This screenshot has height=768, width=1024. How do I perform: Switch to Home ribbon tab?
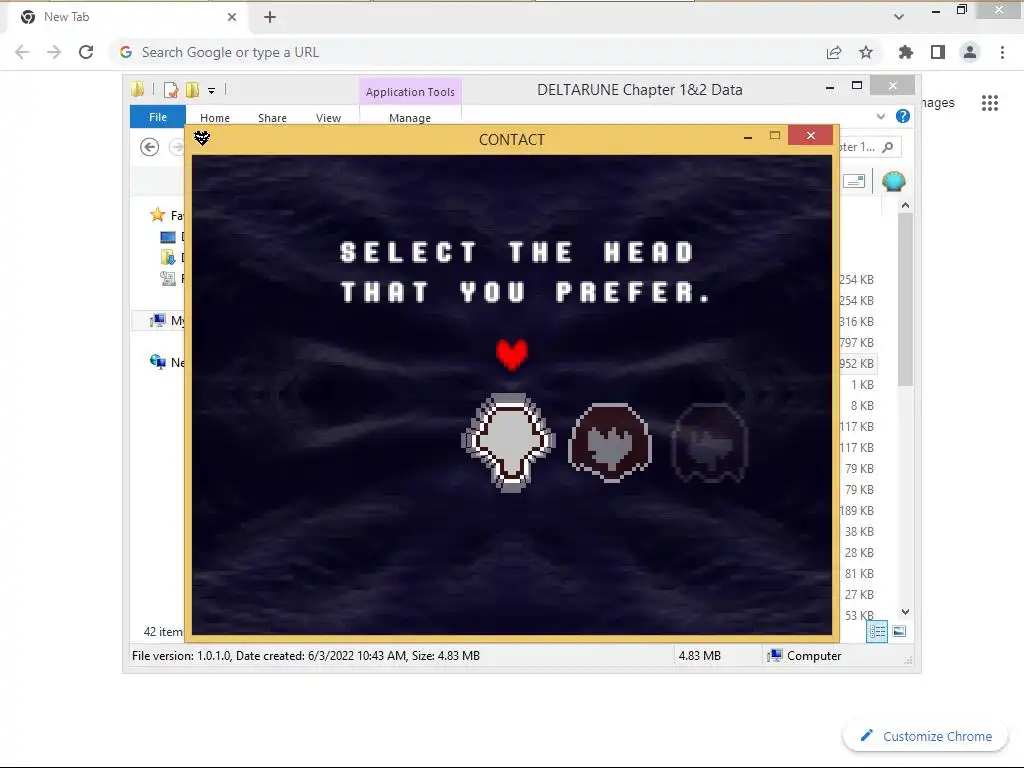pyautogui.click(x=215, y=118)
